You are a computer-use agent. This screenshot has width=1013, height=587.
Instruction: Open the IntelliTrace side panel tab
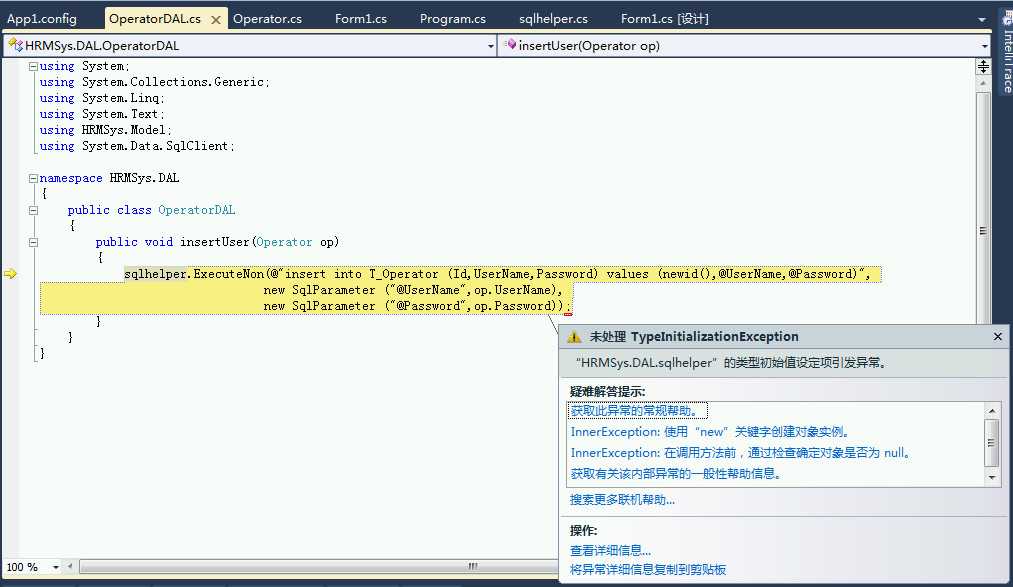pos(1006,52)
